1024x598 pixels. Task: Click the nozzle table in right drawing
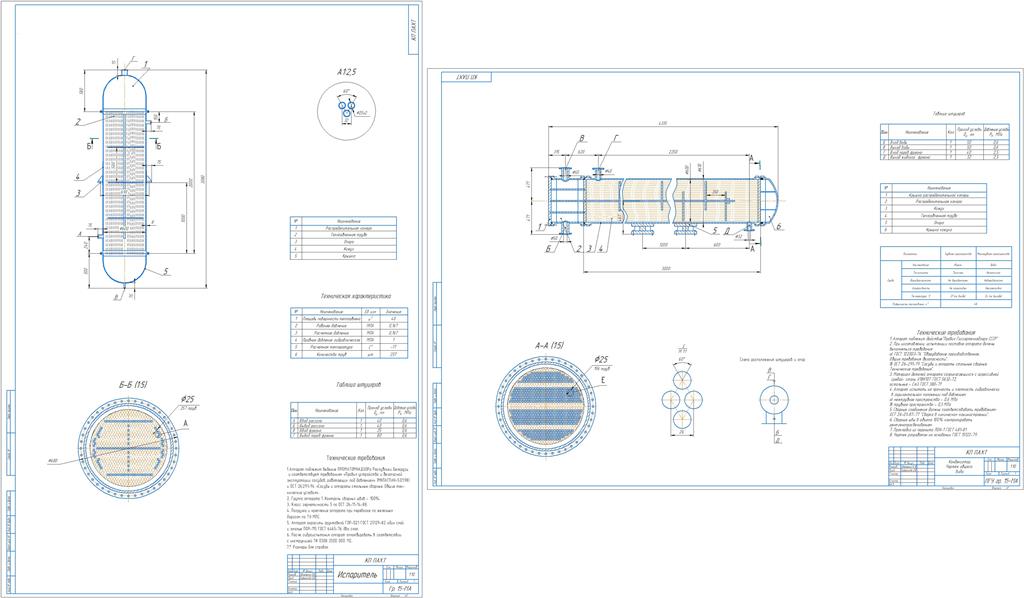[944, 142]
